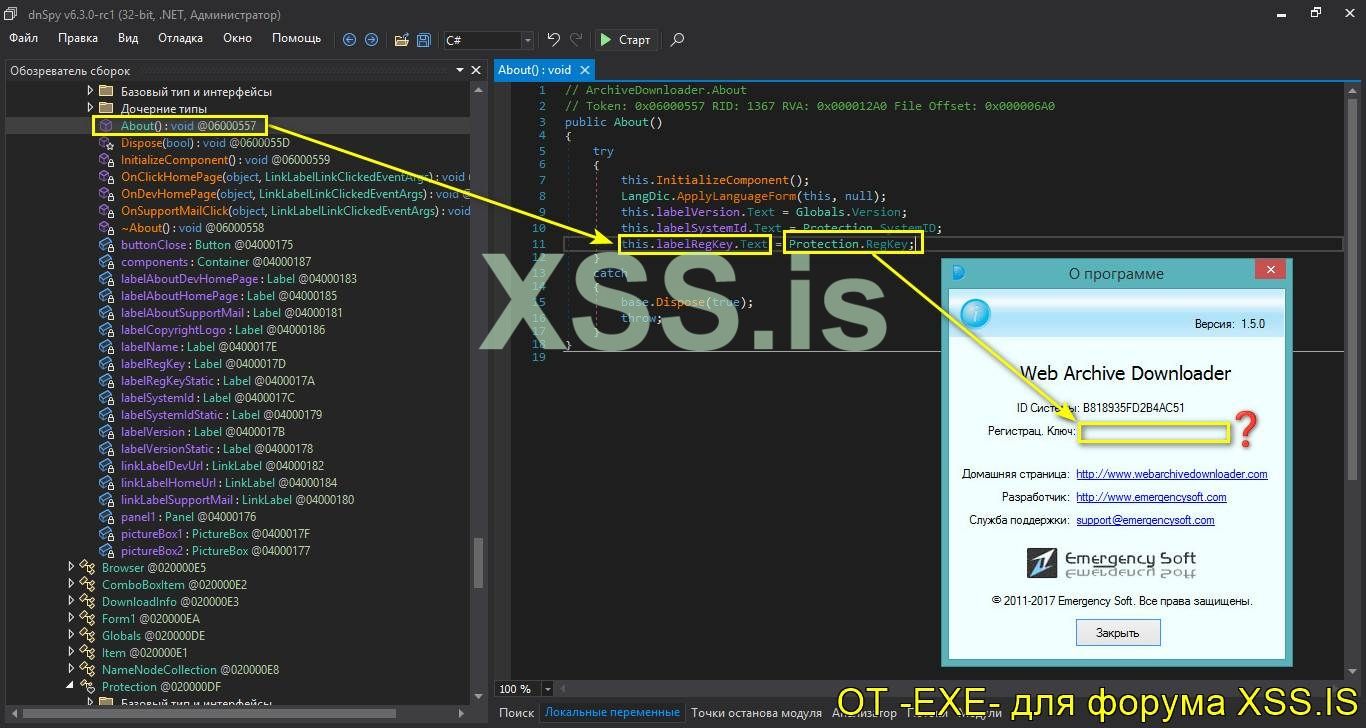Open the Обозреватель сборок panel options arrow

461,70
